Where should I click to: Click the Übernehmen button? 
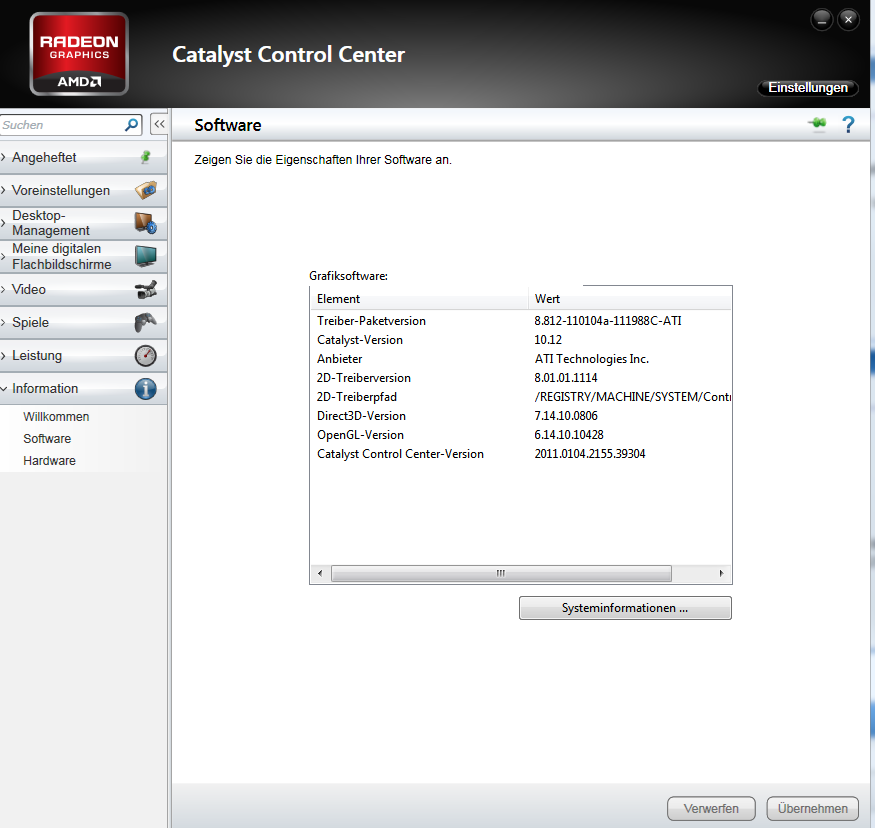coord(812,808)
